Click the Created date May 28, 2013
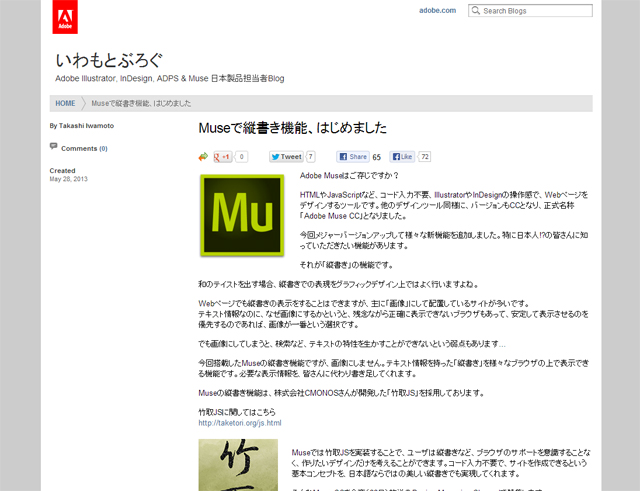640x491 pixels. (69, 179)
